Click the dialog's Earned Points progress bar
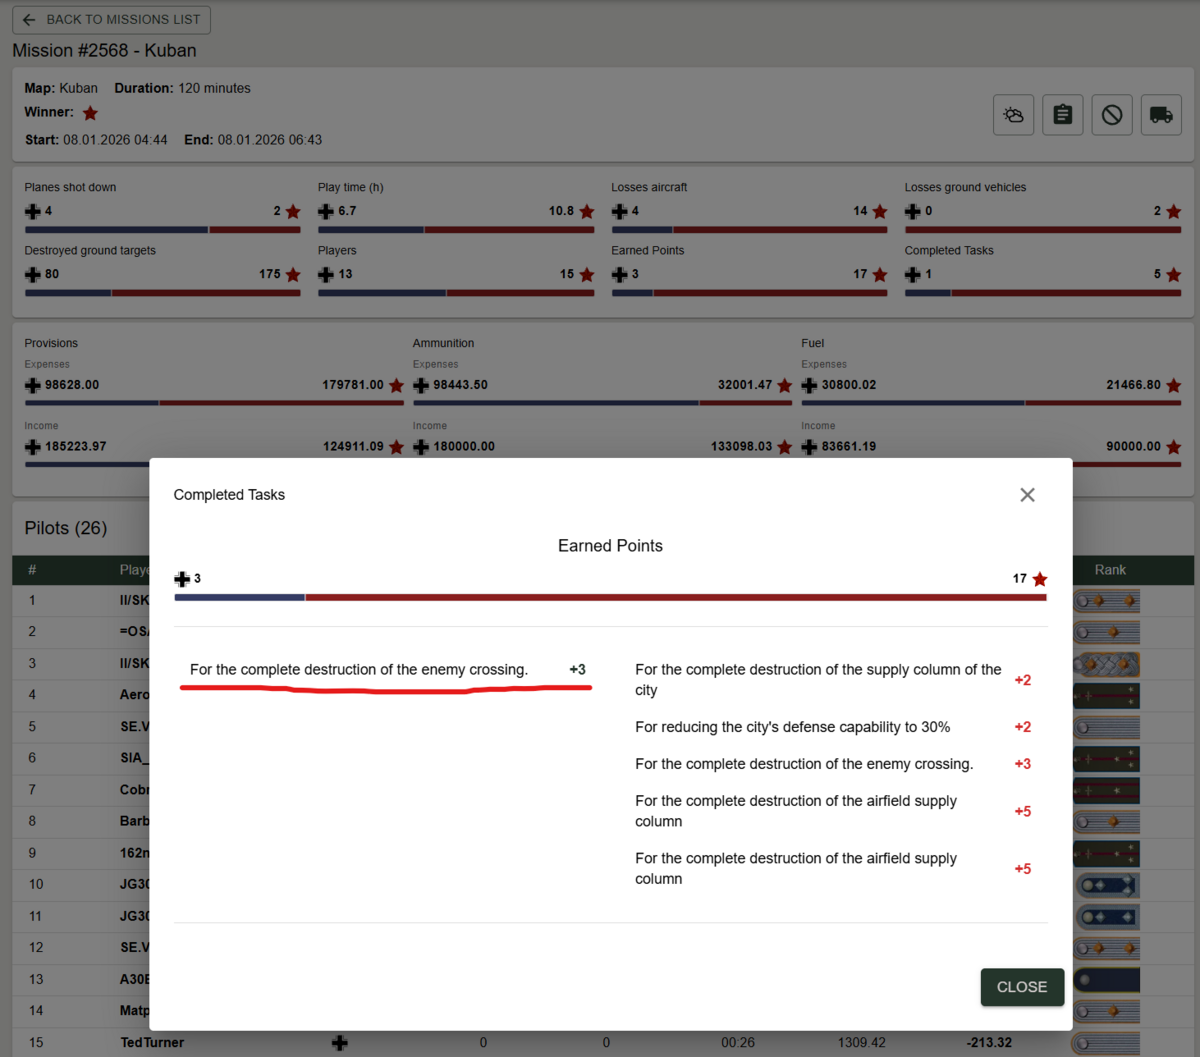 click(x=610, y=597)
